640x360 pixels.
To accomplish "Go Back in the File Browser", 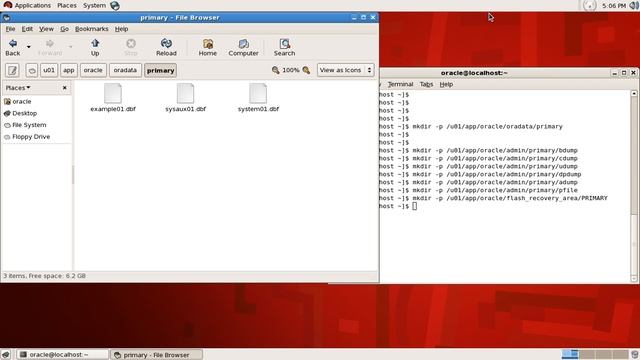I will [x=13, y=47].
